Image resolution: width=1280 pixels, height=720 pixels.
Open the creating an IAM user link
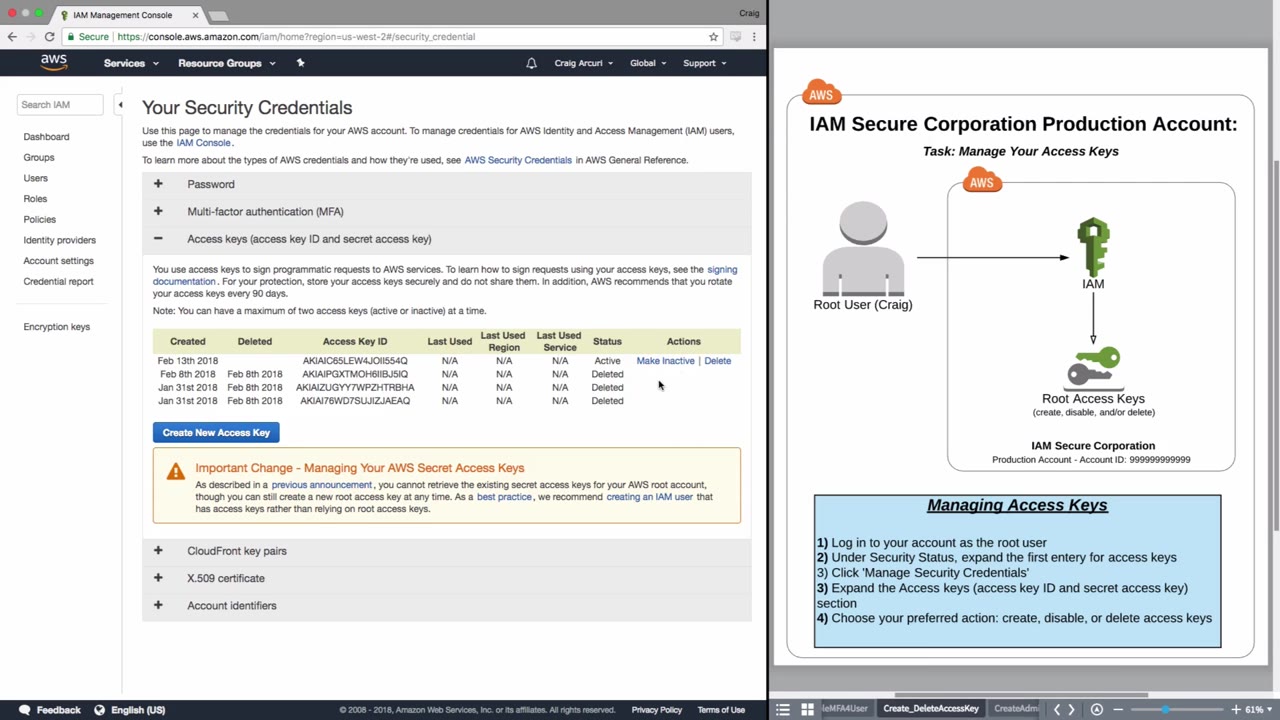(649, 497)
